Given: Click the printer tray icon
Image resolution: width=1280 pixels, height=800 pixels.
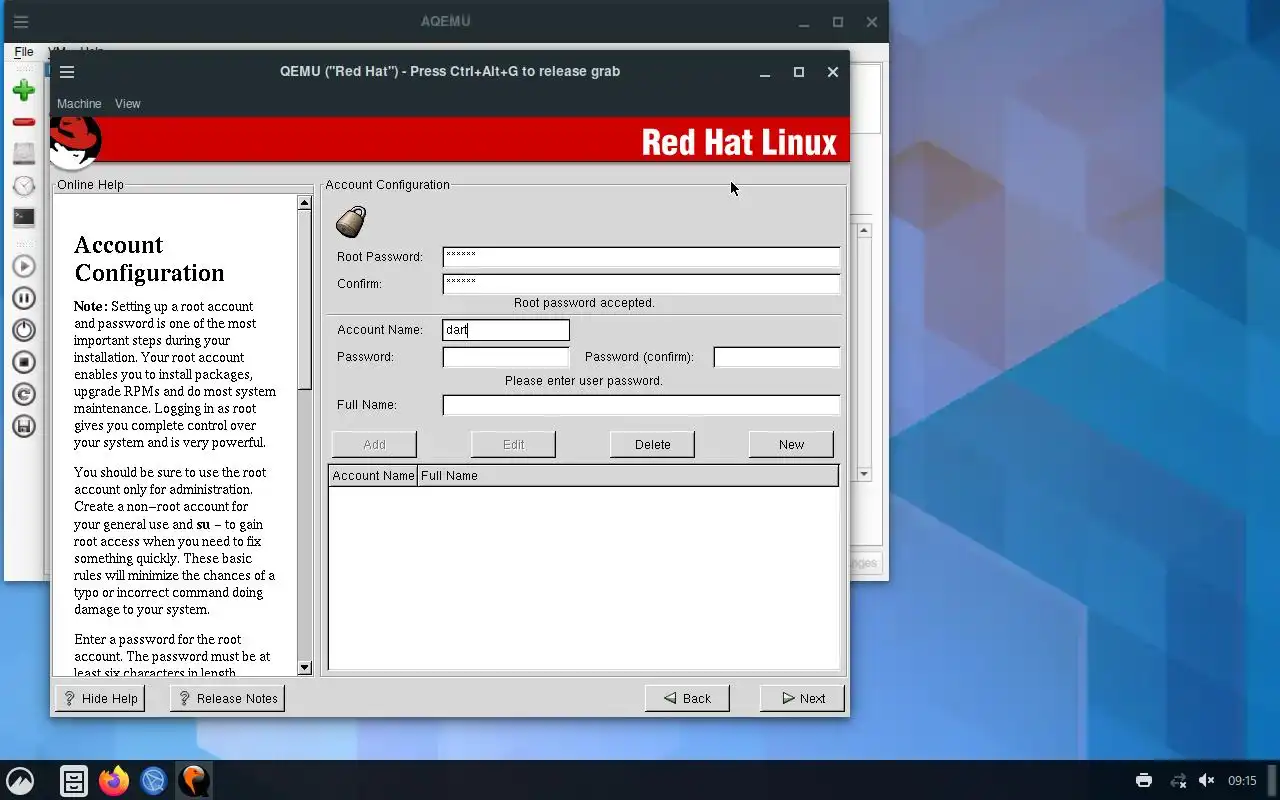Looking at the screenshot, I should click(x=1144, y=781).
